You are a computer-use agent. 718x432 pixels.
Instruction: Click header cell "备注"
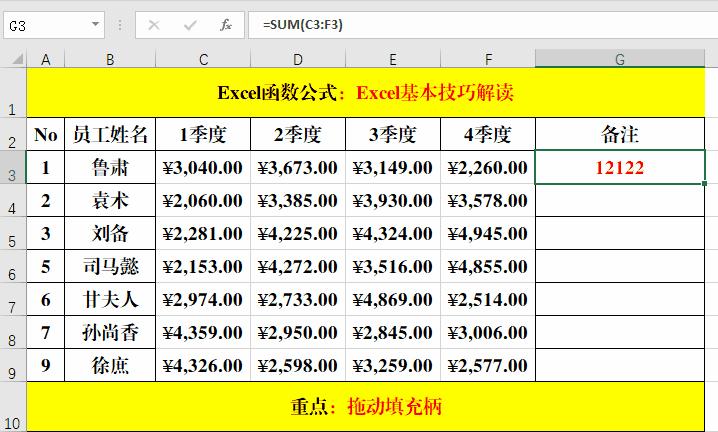pyautogui.click(x=620, y=134)
